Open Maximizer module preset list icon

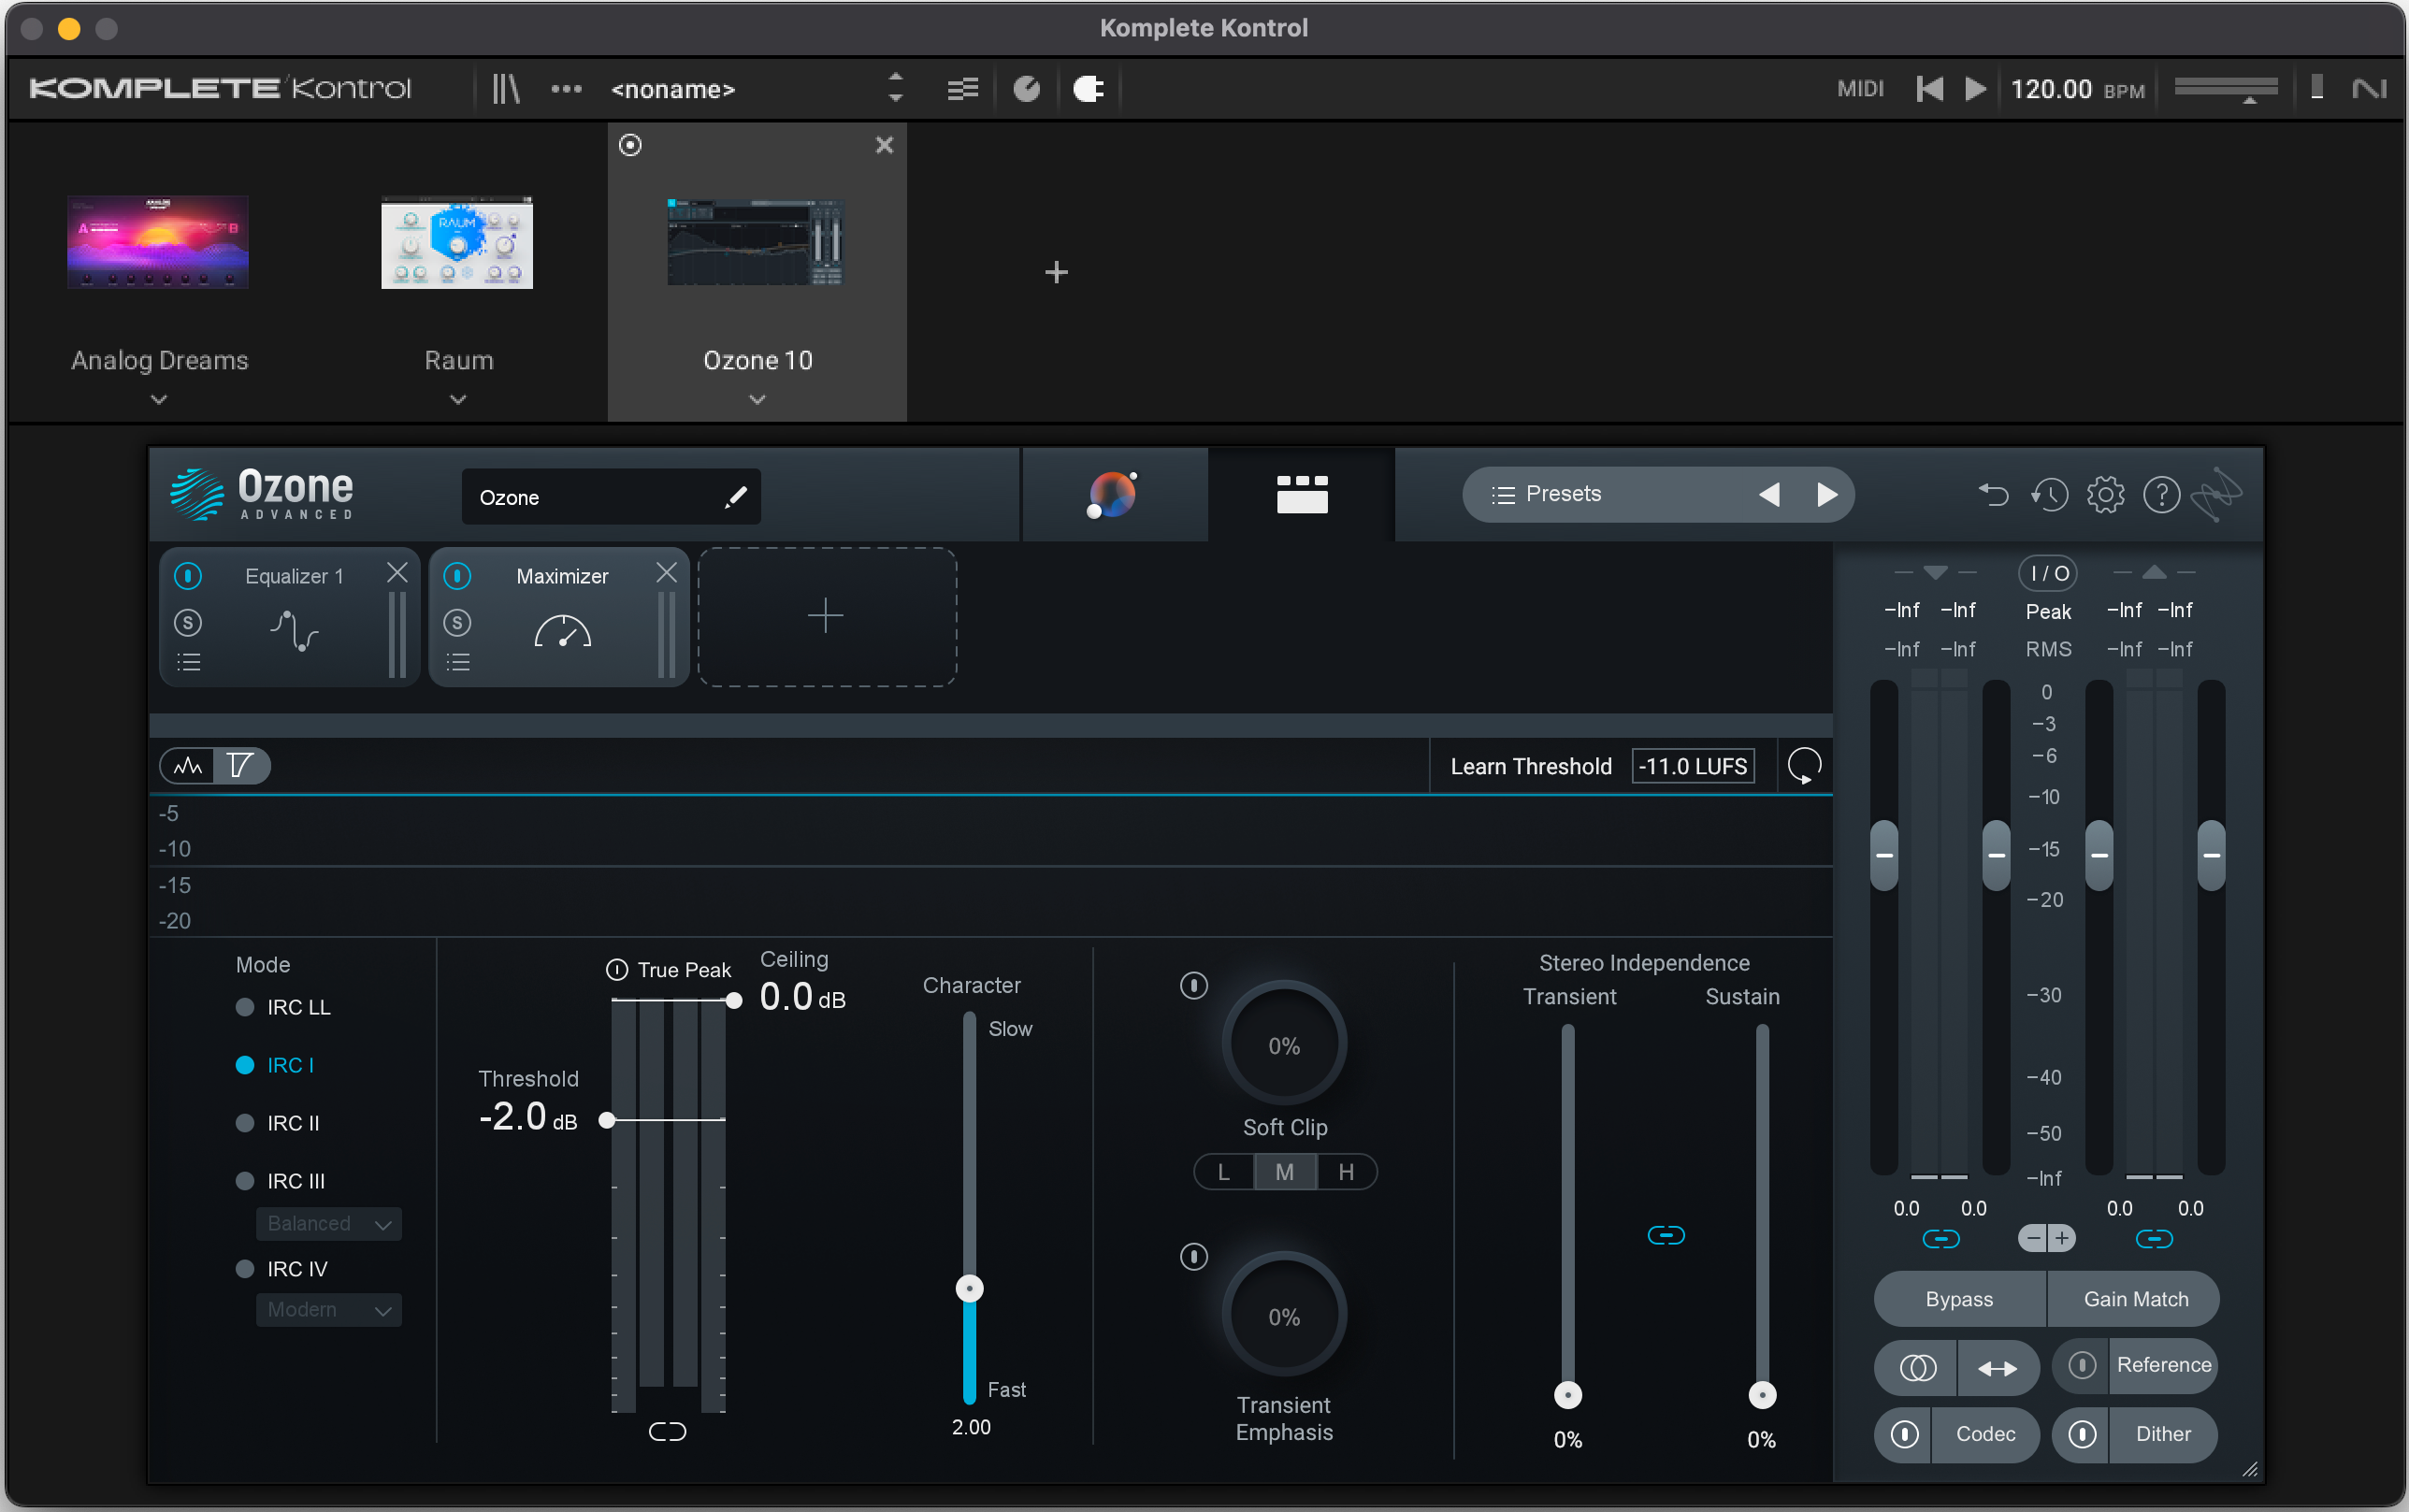pos(458,662)
